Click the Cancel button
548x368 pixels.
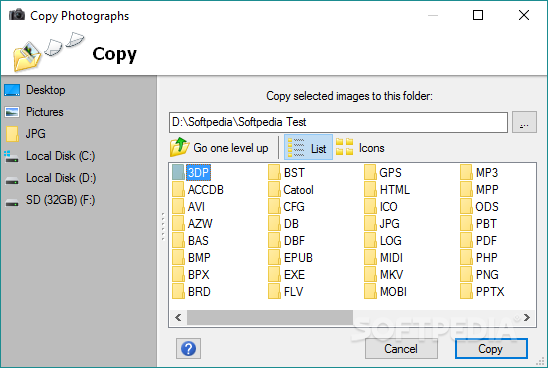click(x=401, y=348)
